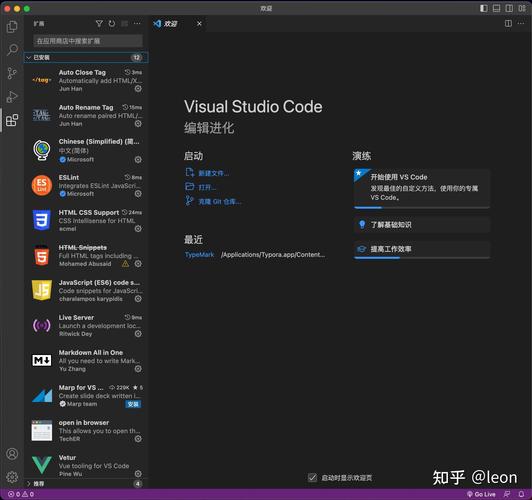Open editor more actions menu

521,23
